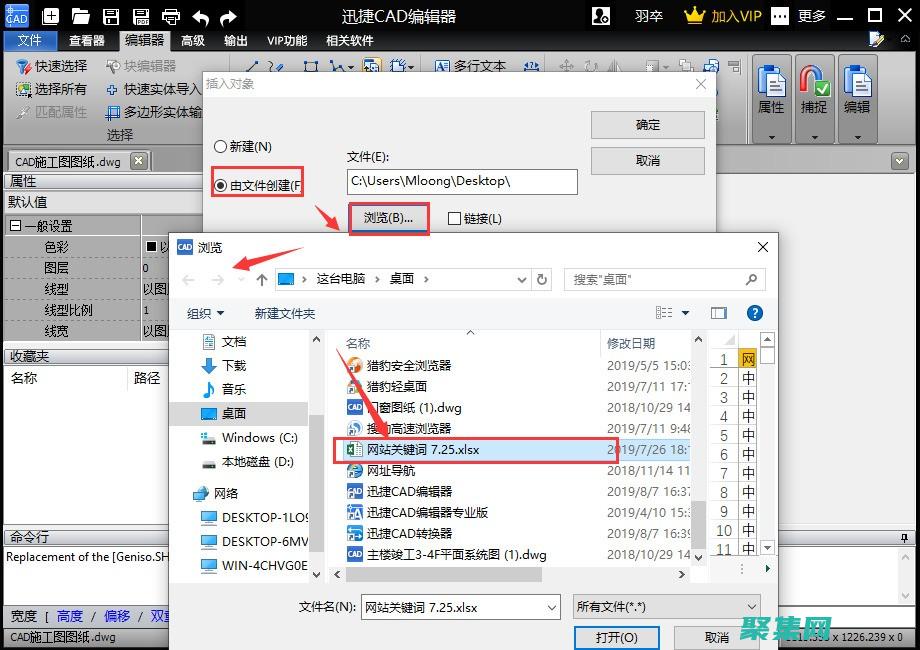Open the VIP功能 ribbon tab
The width and height of the screenshot is (920, 650).
coord(287,40)
